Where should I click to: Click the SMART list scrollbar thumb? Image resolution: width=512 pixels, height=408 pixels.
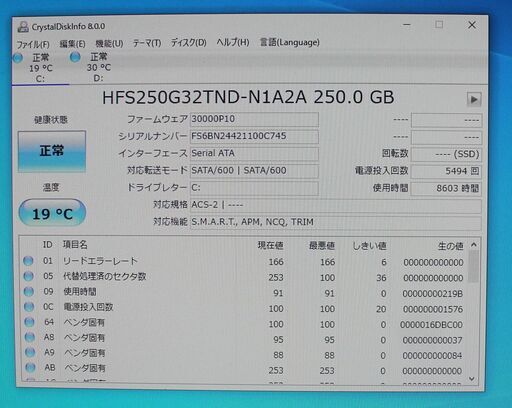[x=473, y=267]
